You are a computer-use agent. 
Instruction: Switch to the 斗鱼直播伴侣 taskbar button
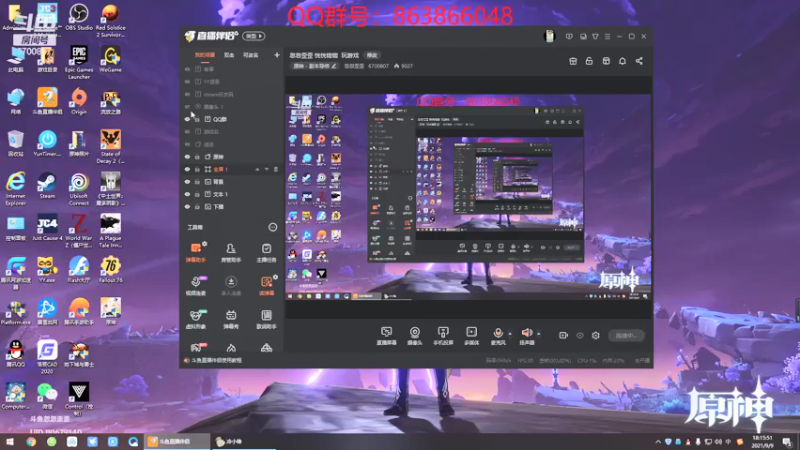(177, 442)
